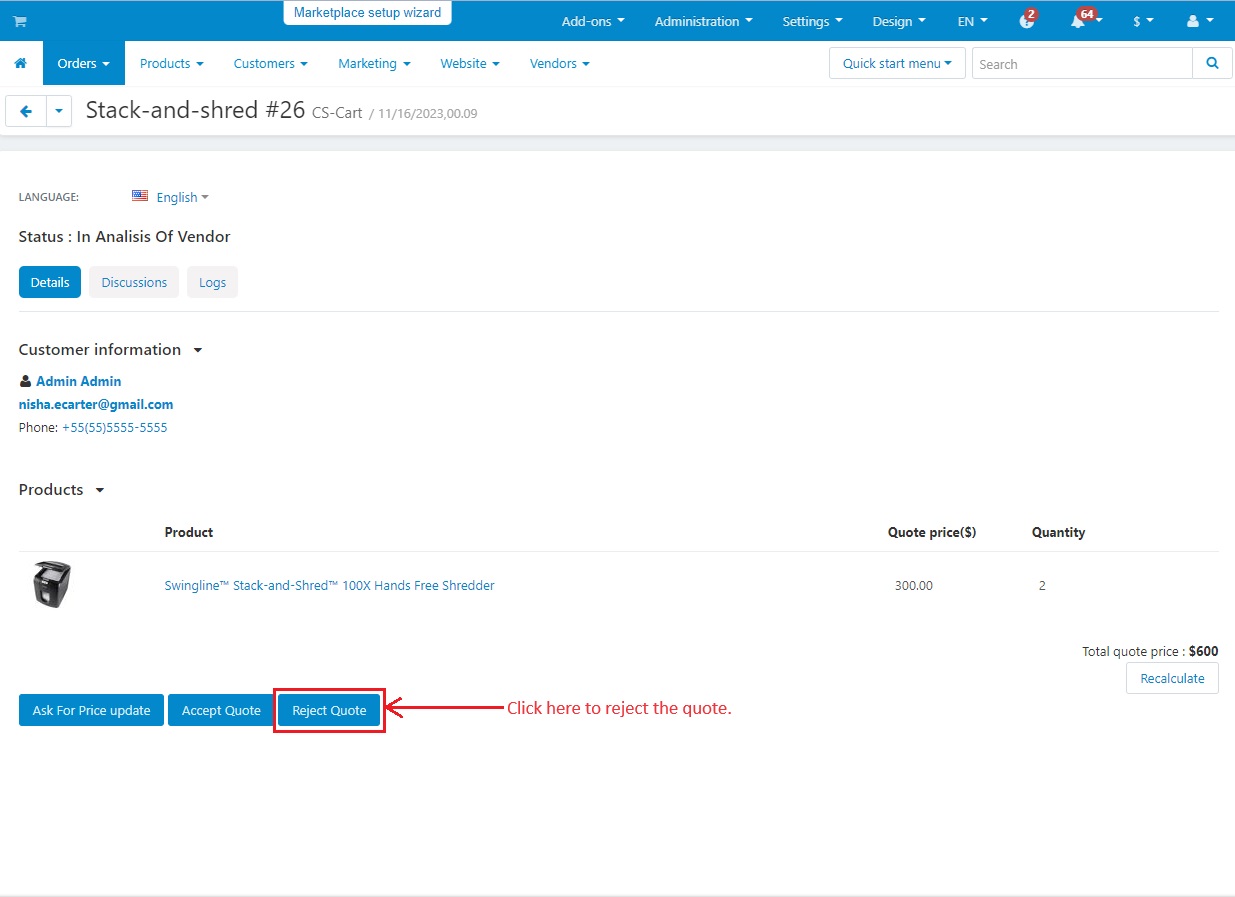Expand the Quick start menu
Screen dimensions: 1235x897
point(897,63)
